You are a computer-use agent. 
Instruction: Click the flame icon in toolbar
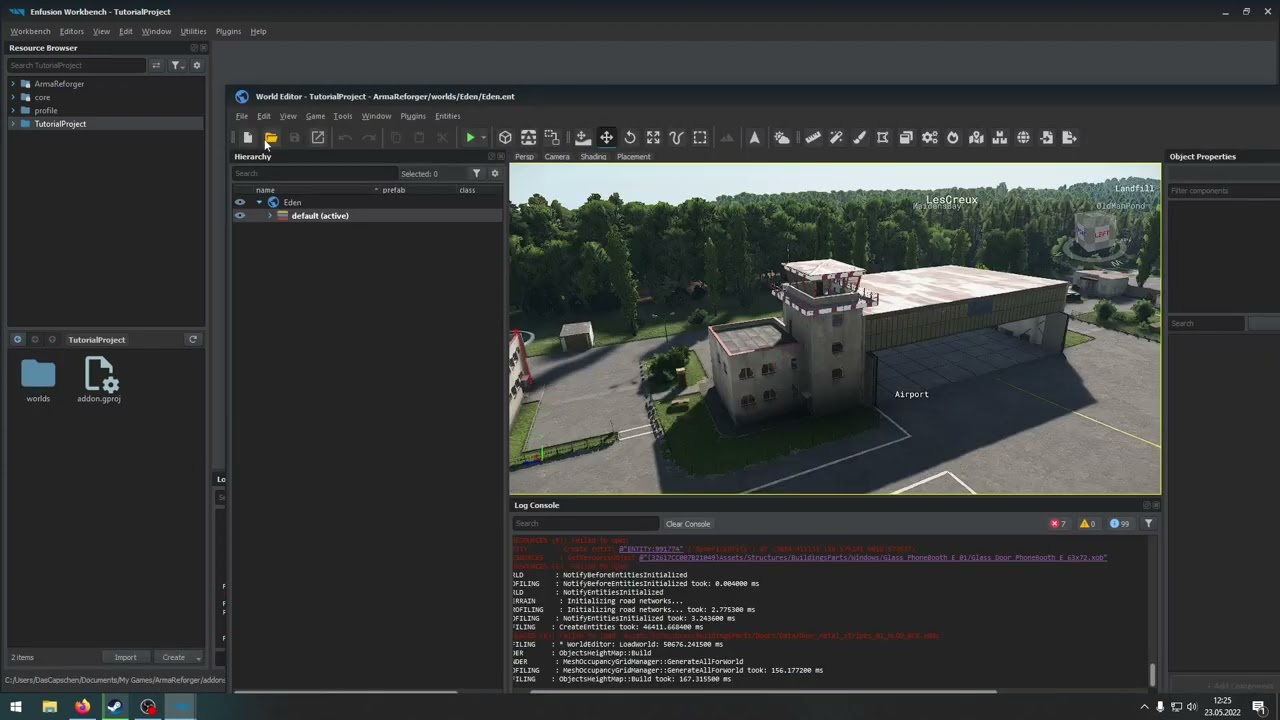[x=953, y=138]
